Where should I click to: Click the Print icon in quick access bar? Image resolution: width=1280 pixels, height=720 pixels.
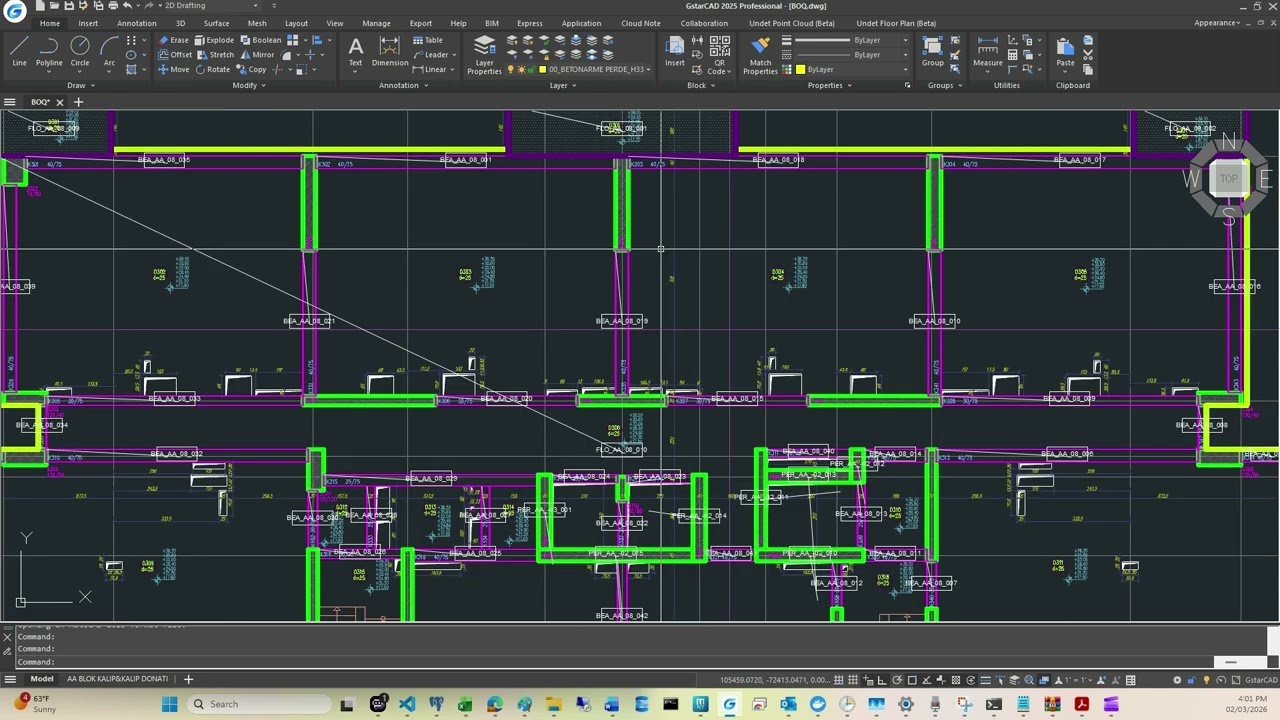113,6
